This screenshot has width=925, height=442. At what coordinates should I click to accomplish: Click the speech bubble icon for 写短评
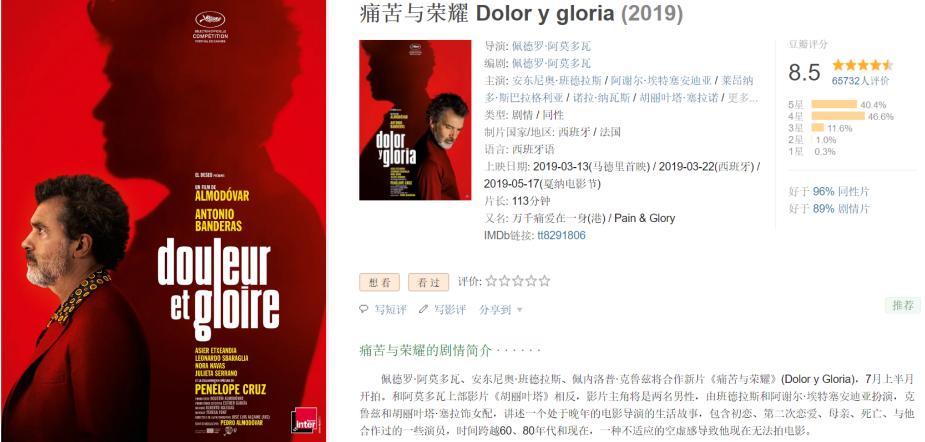[x=363, y=309]
